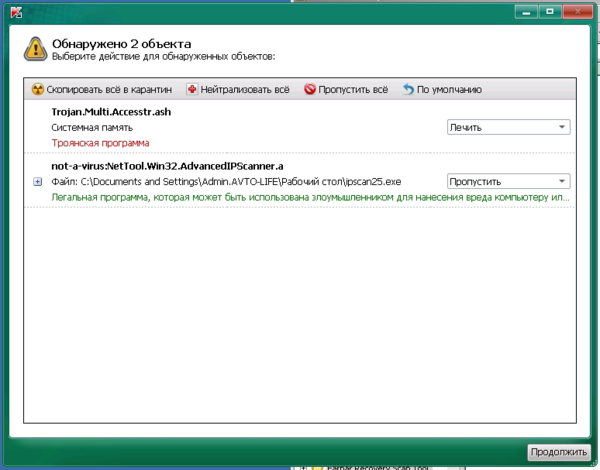Click the yellow warning triangle icon
Screen dimensions: 600x470
click(36, 49)
